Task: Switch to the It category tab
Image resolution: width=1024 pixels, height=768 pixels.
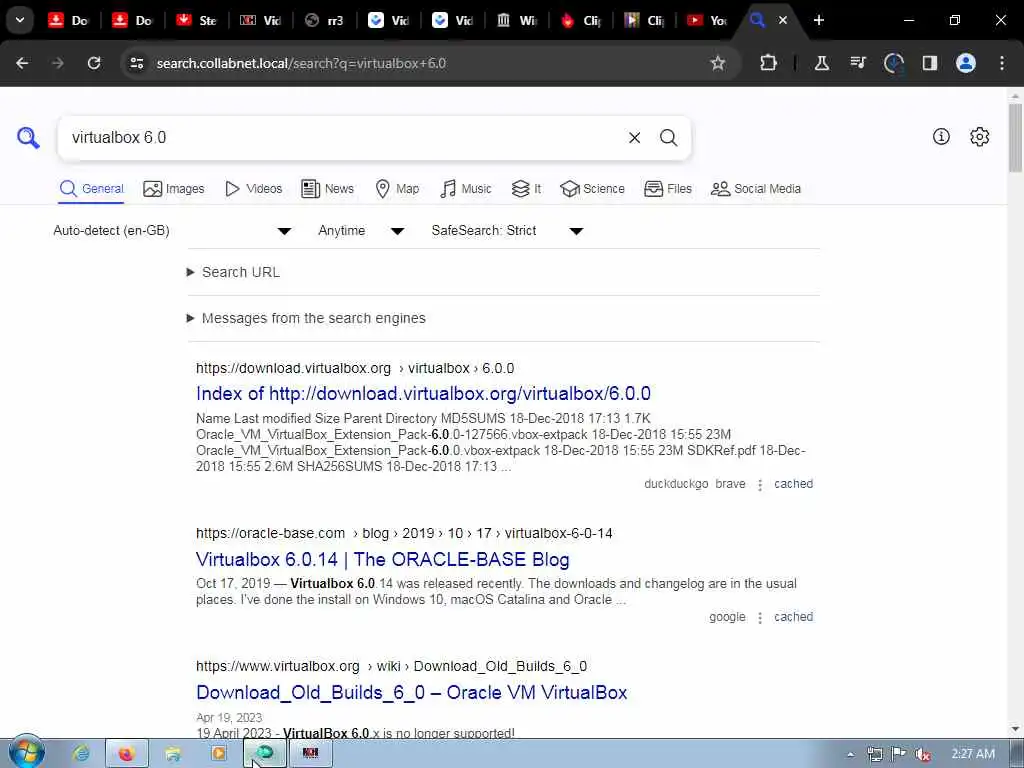Action: tap(526, 189)
